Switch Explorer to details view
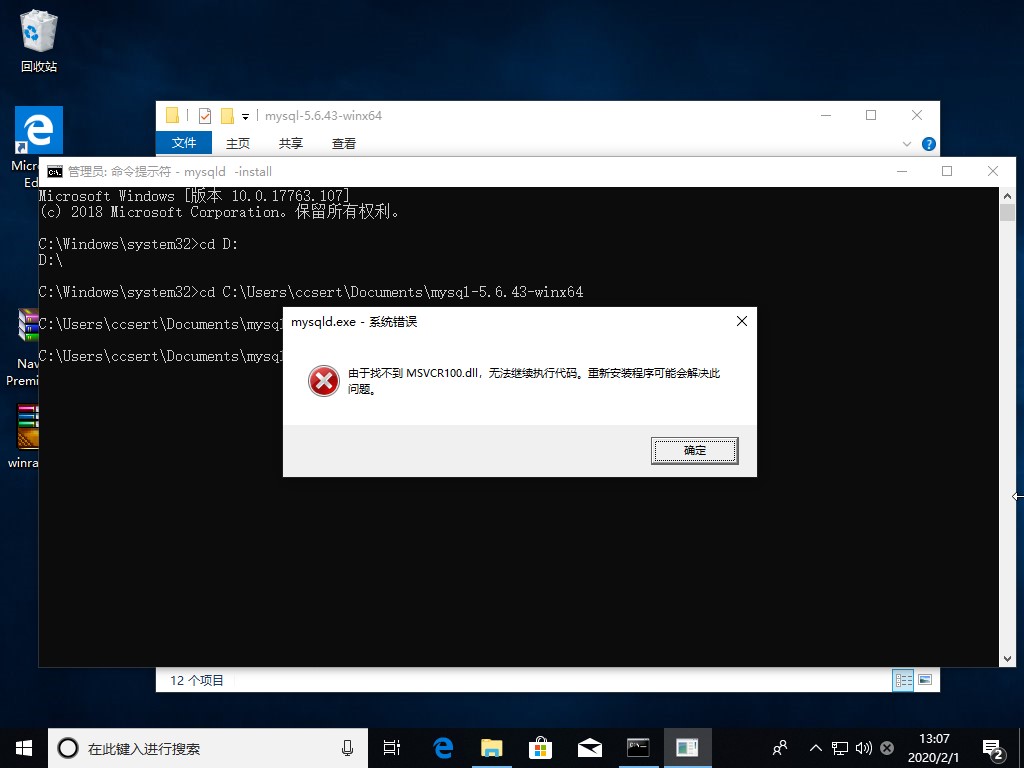Screen dimensions: 1024x768 [x=903, y=680]
